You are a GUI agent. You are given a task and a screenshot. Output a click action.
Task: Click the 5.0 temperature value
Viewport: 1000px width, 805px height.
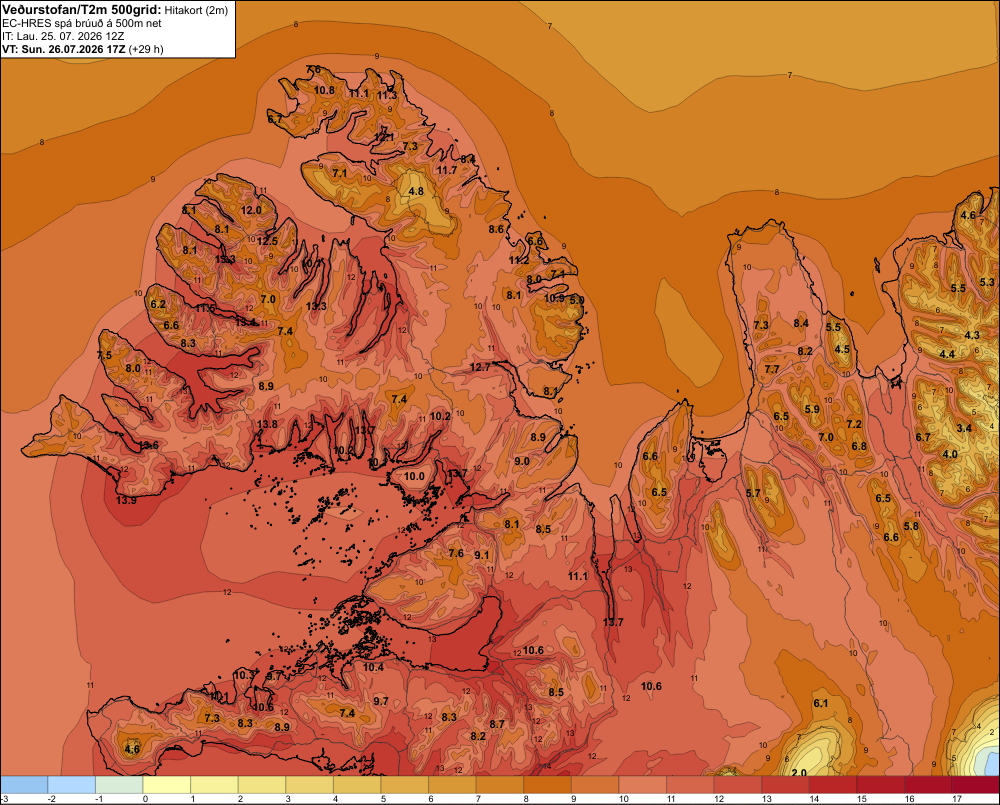coord(577,300)
